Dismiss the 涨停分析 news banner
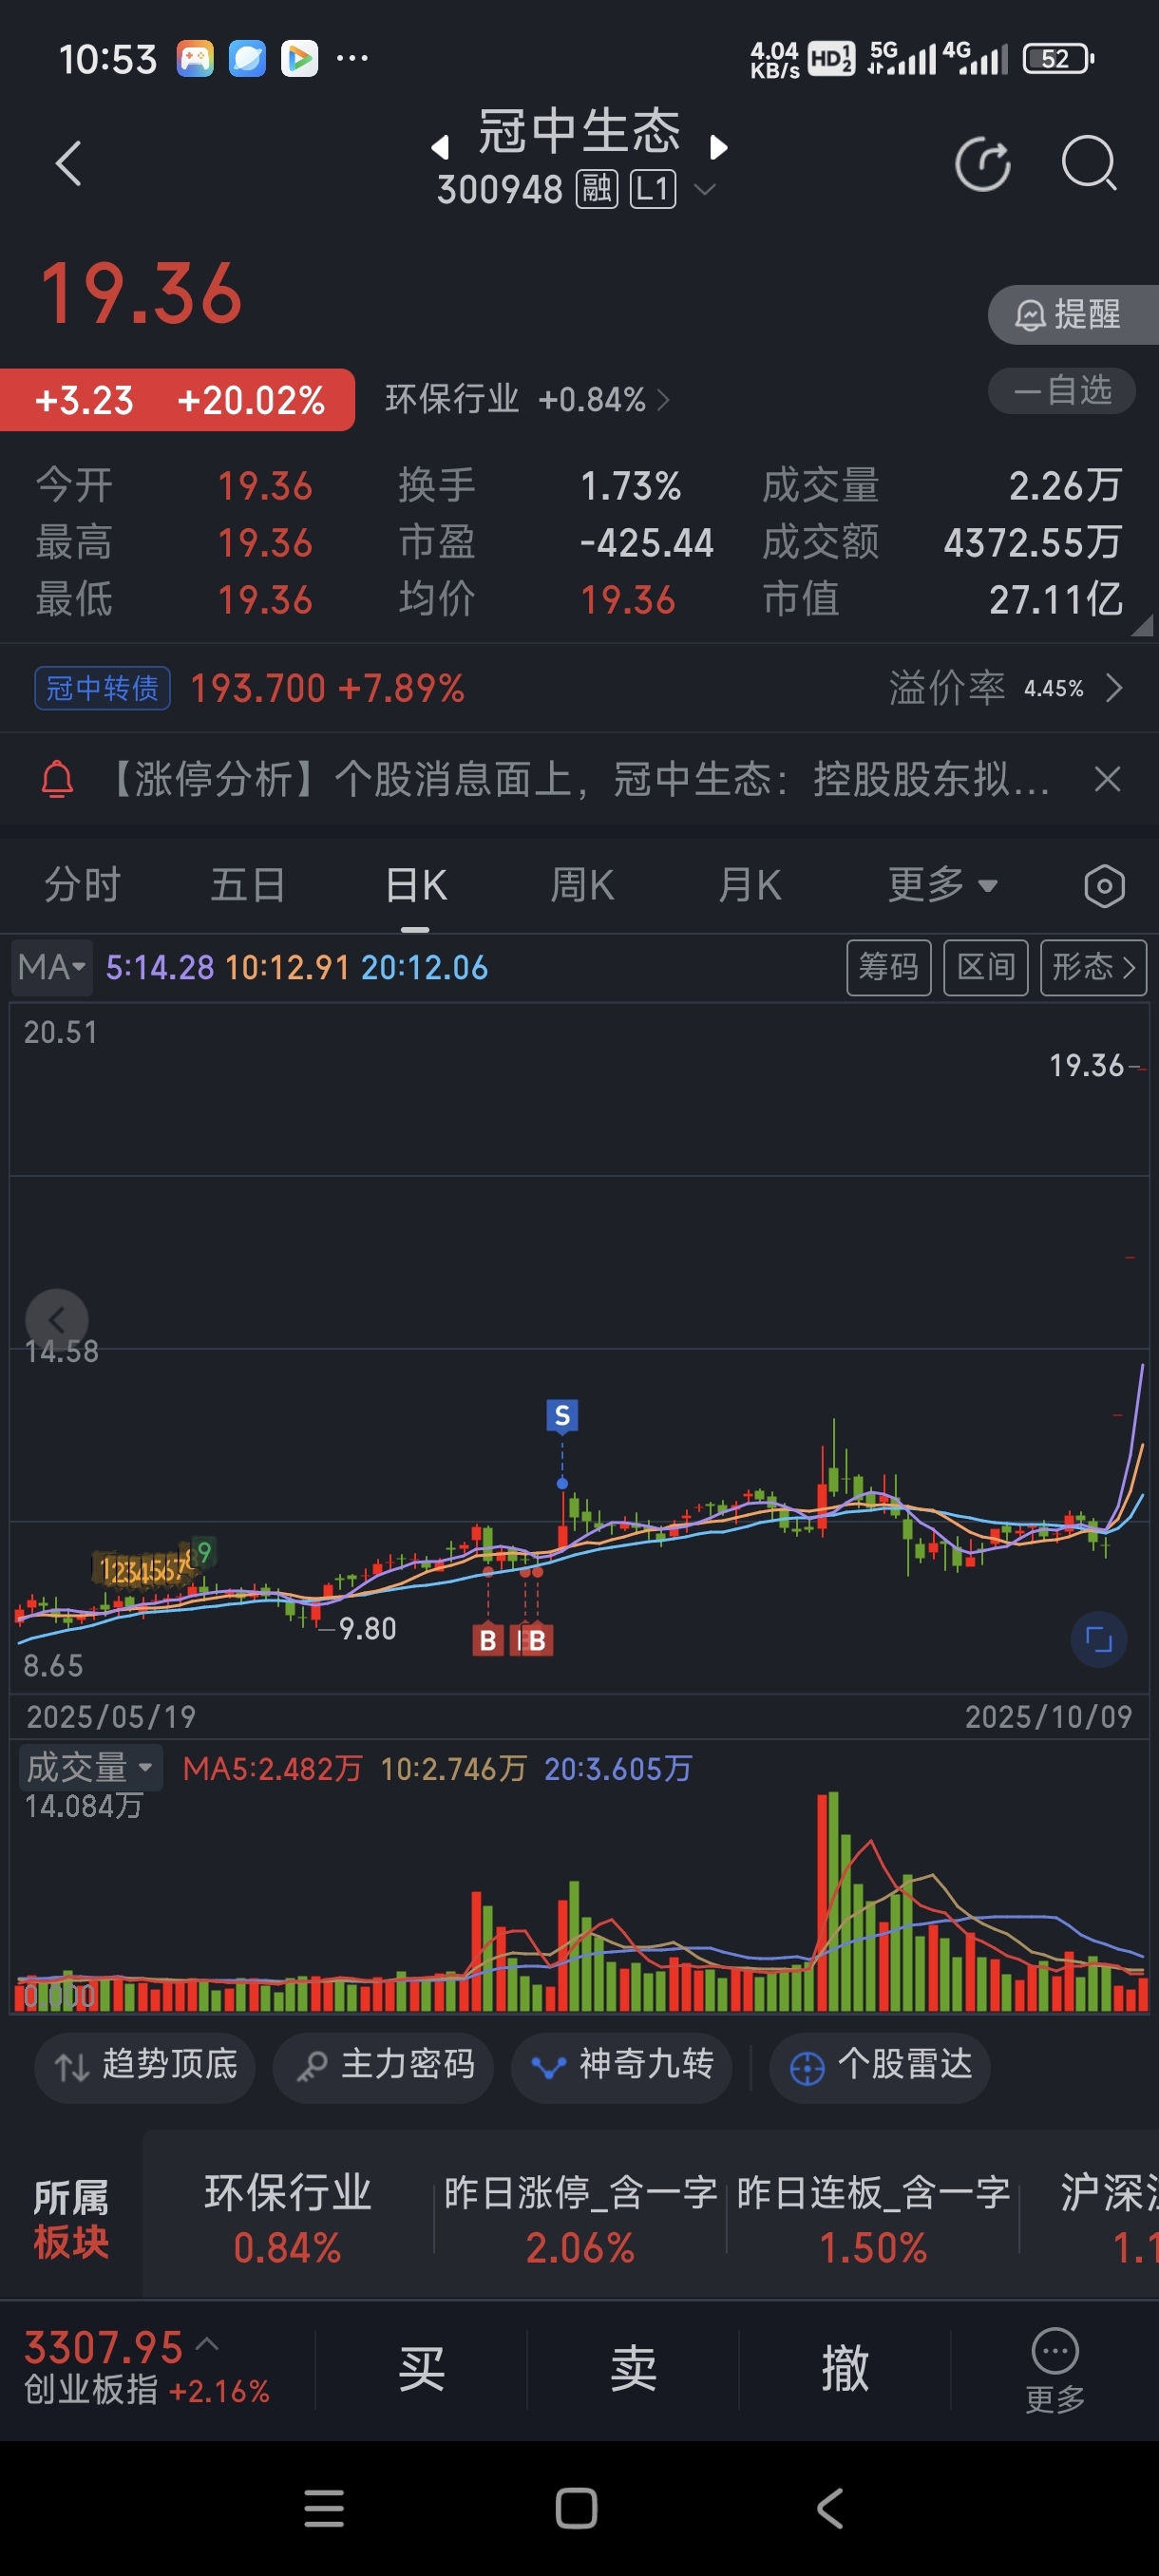Viewport: 1159px width, 2576px height. (x=1107, y=779)
